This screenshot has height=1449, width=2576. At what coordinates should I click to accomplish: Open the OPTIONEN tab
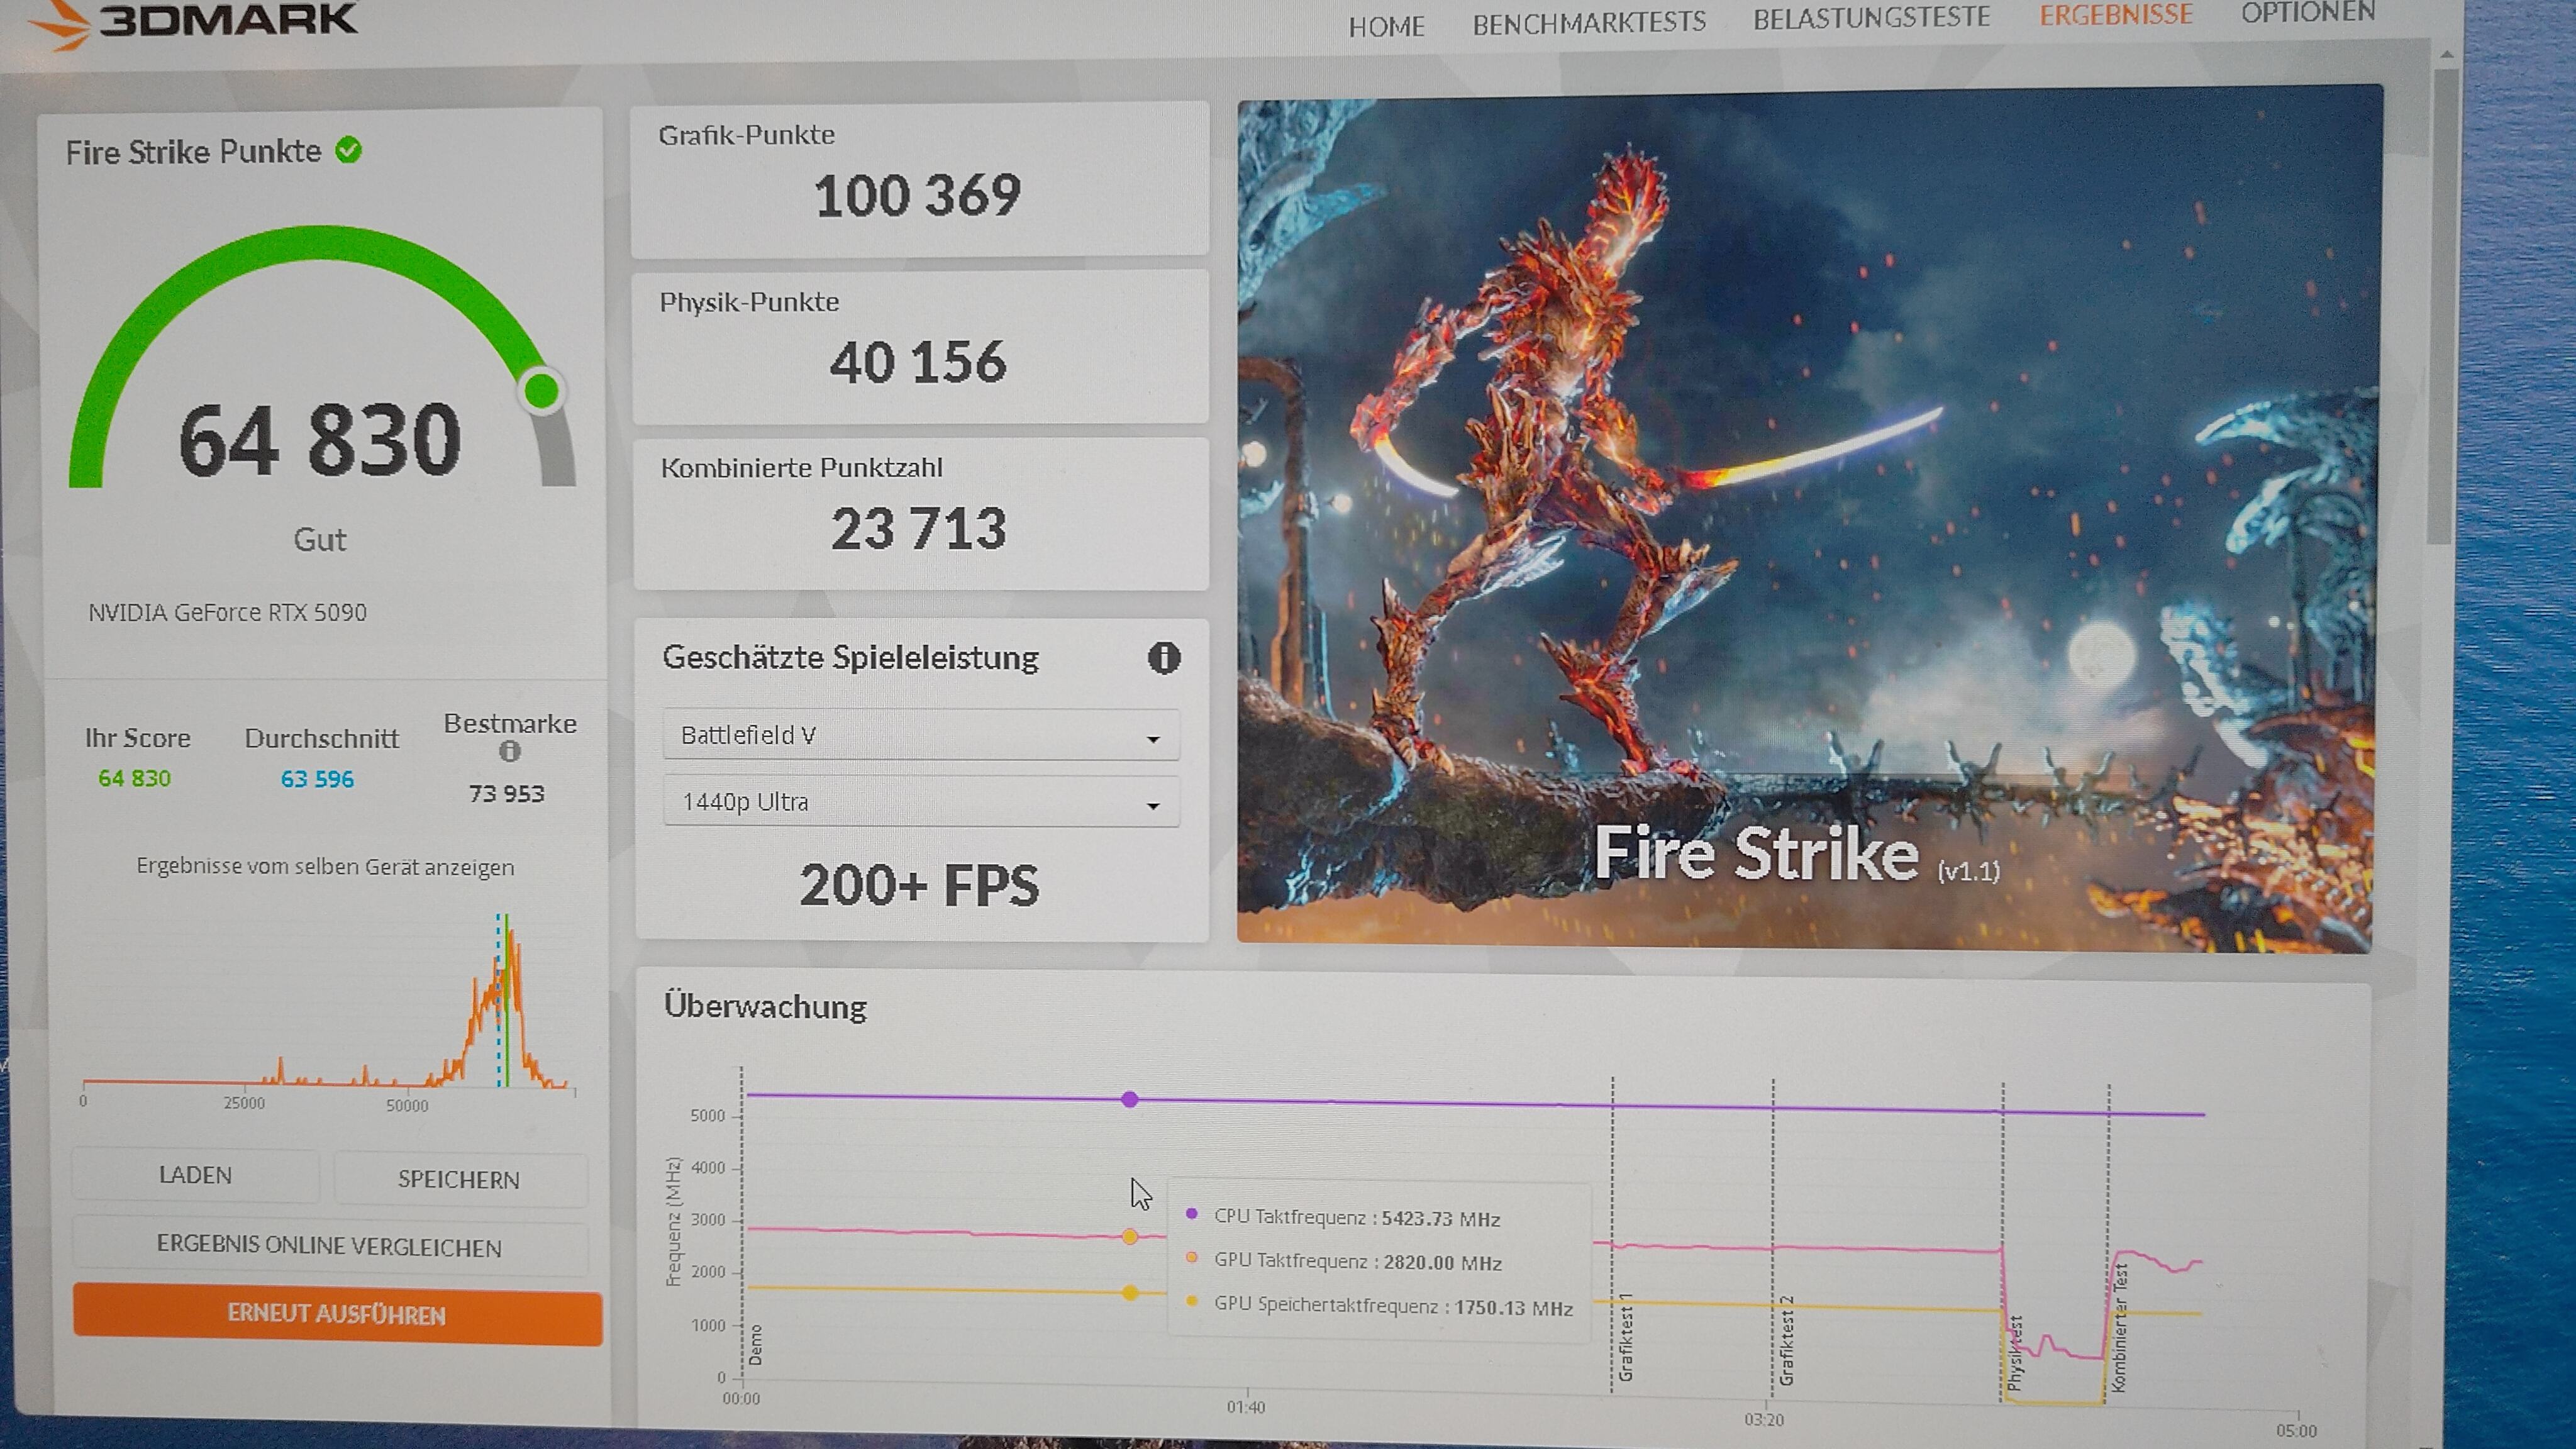point(2308,12)
